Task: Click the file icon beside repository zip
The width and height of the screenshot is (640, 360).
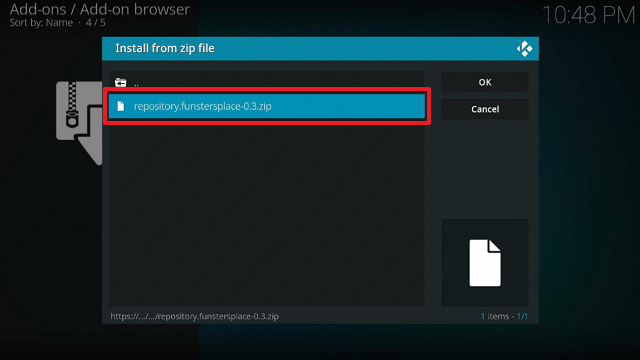Action: [x=120, y=106]
